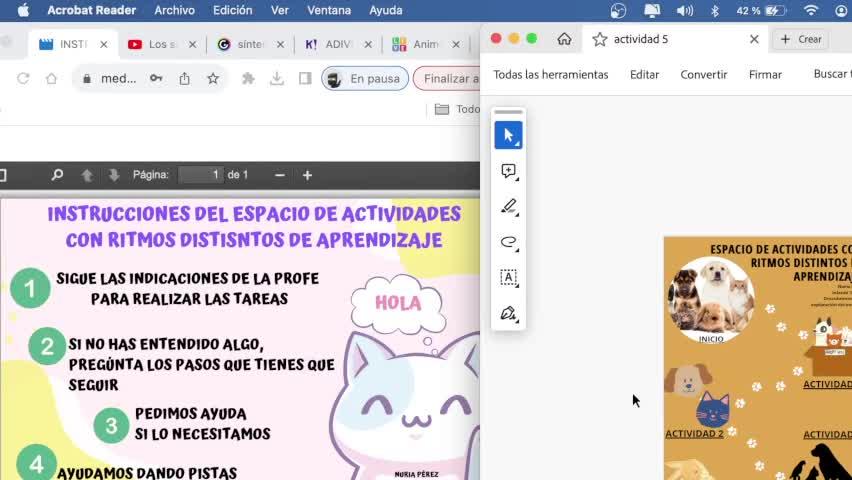Click the Crear button
This screenshot has height=480, width=852.
pos(801,39)
